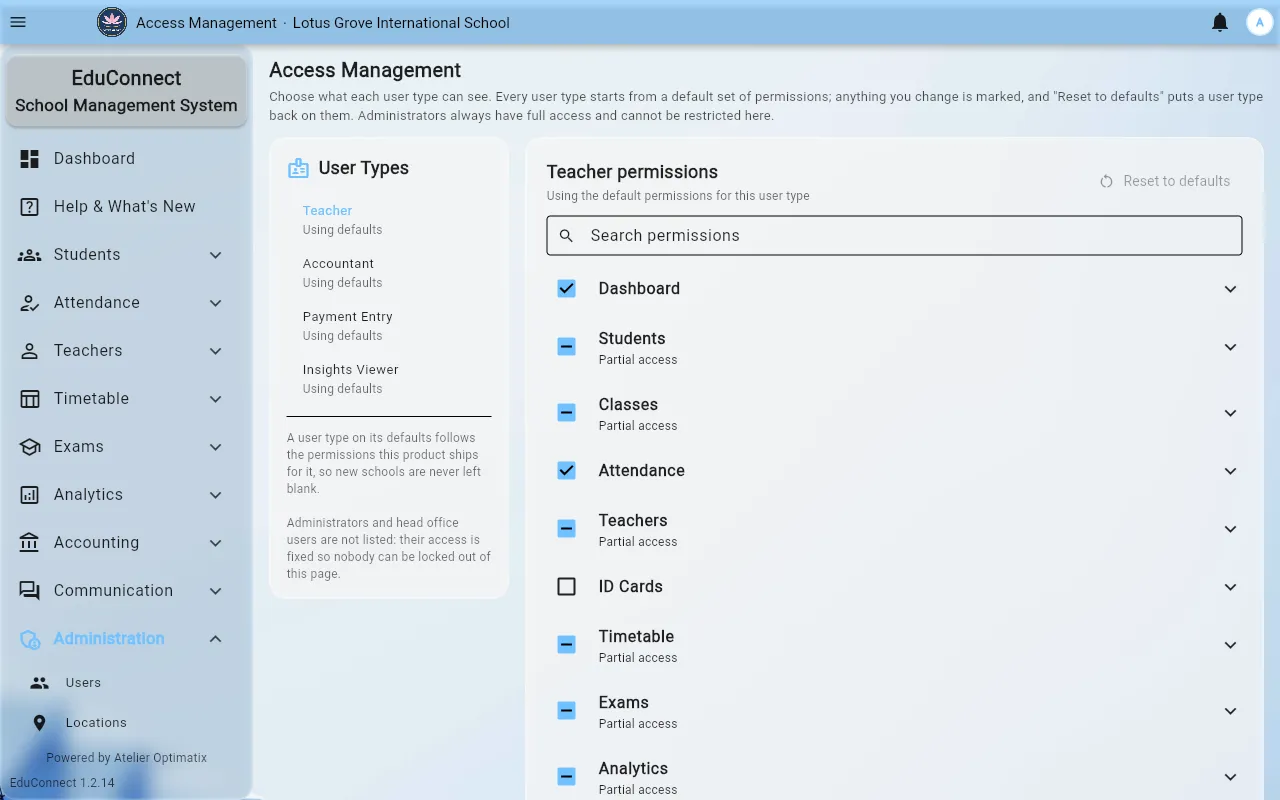The image size is (1280, 800).
Task: Click the Students group icon in sidebar
Action: tap(30, 255)
